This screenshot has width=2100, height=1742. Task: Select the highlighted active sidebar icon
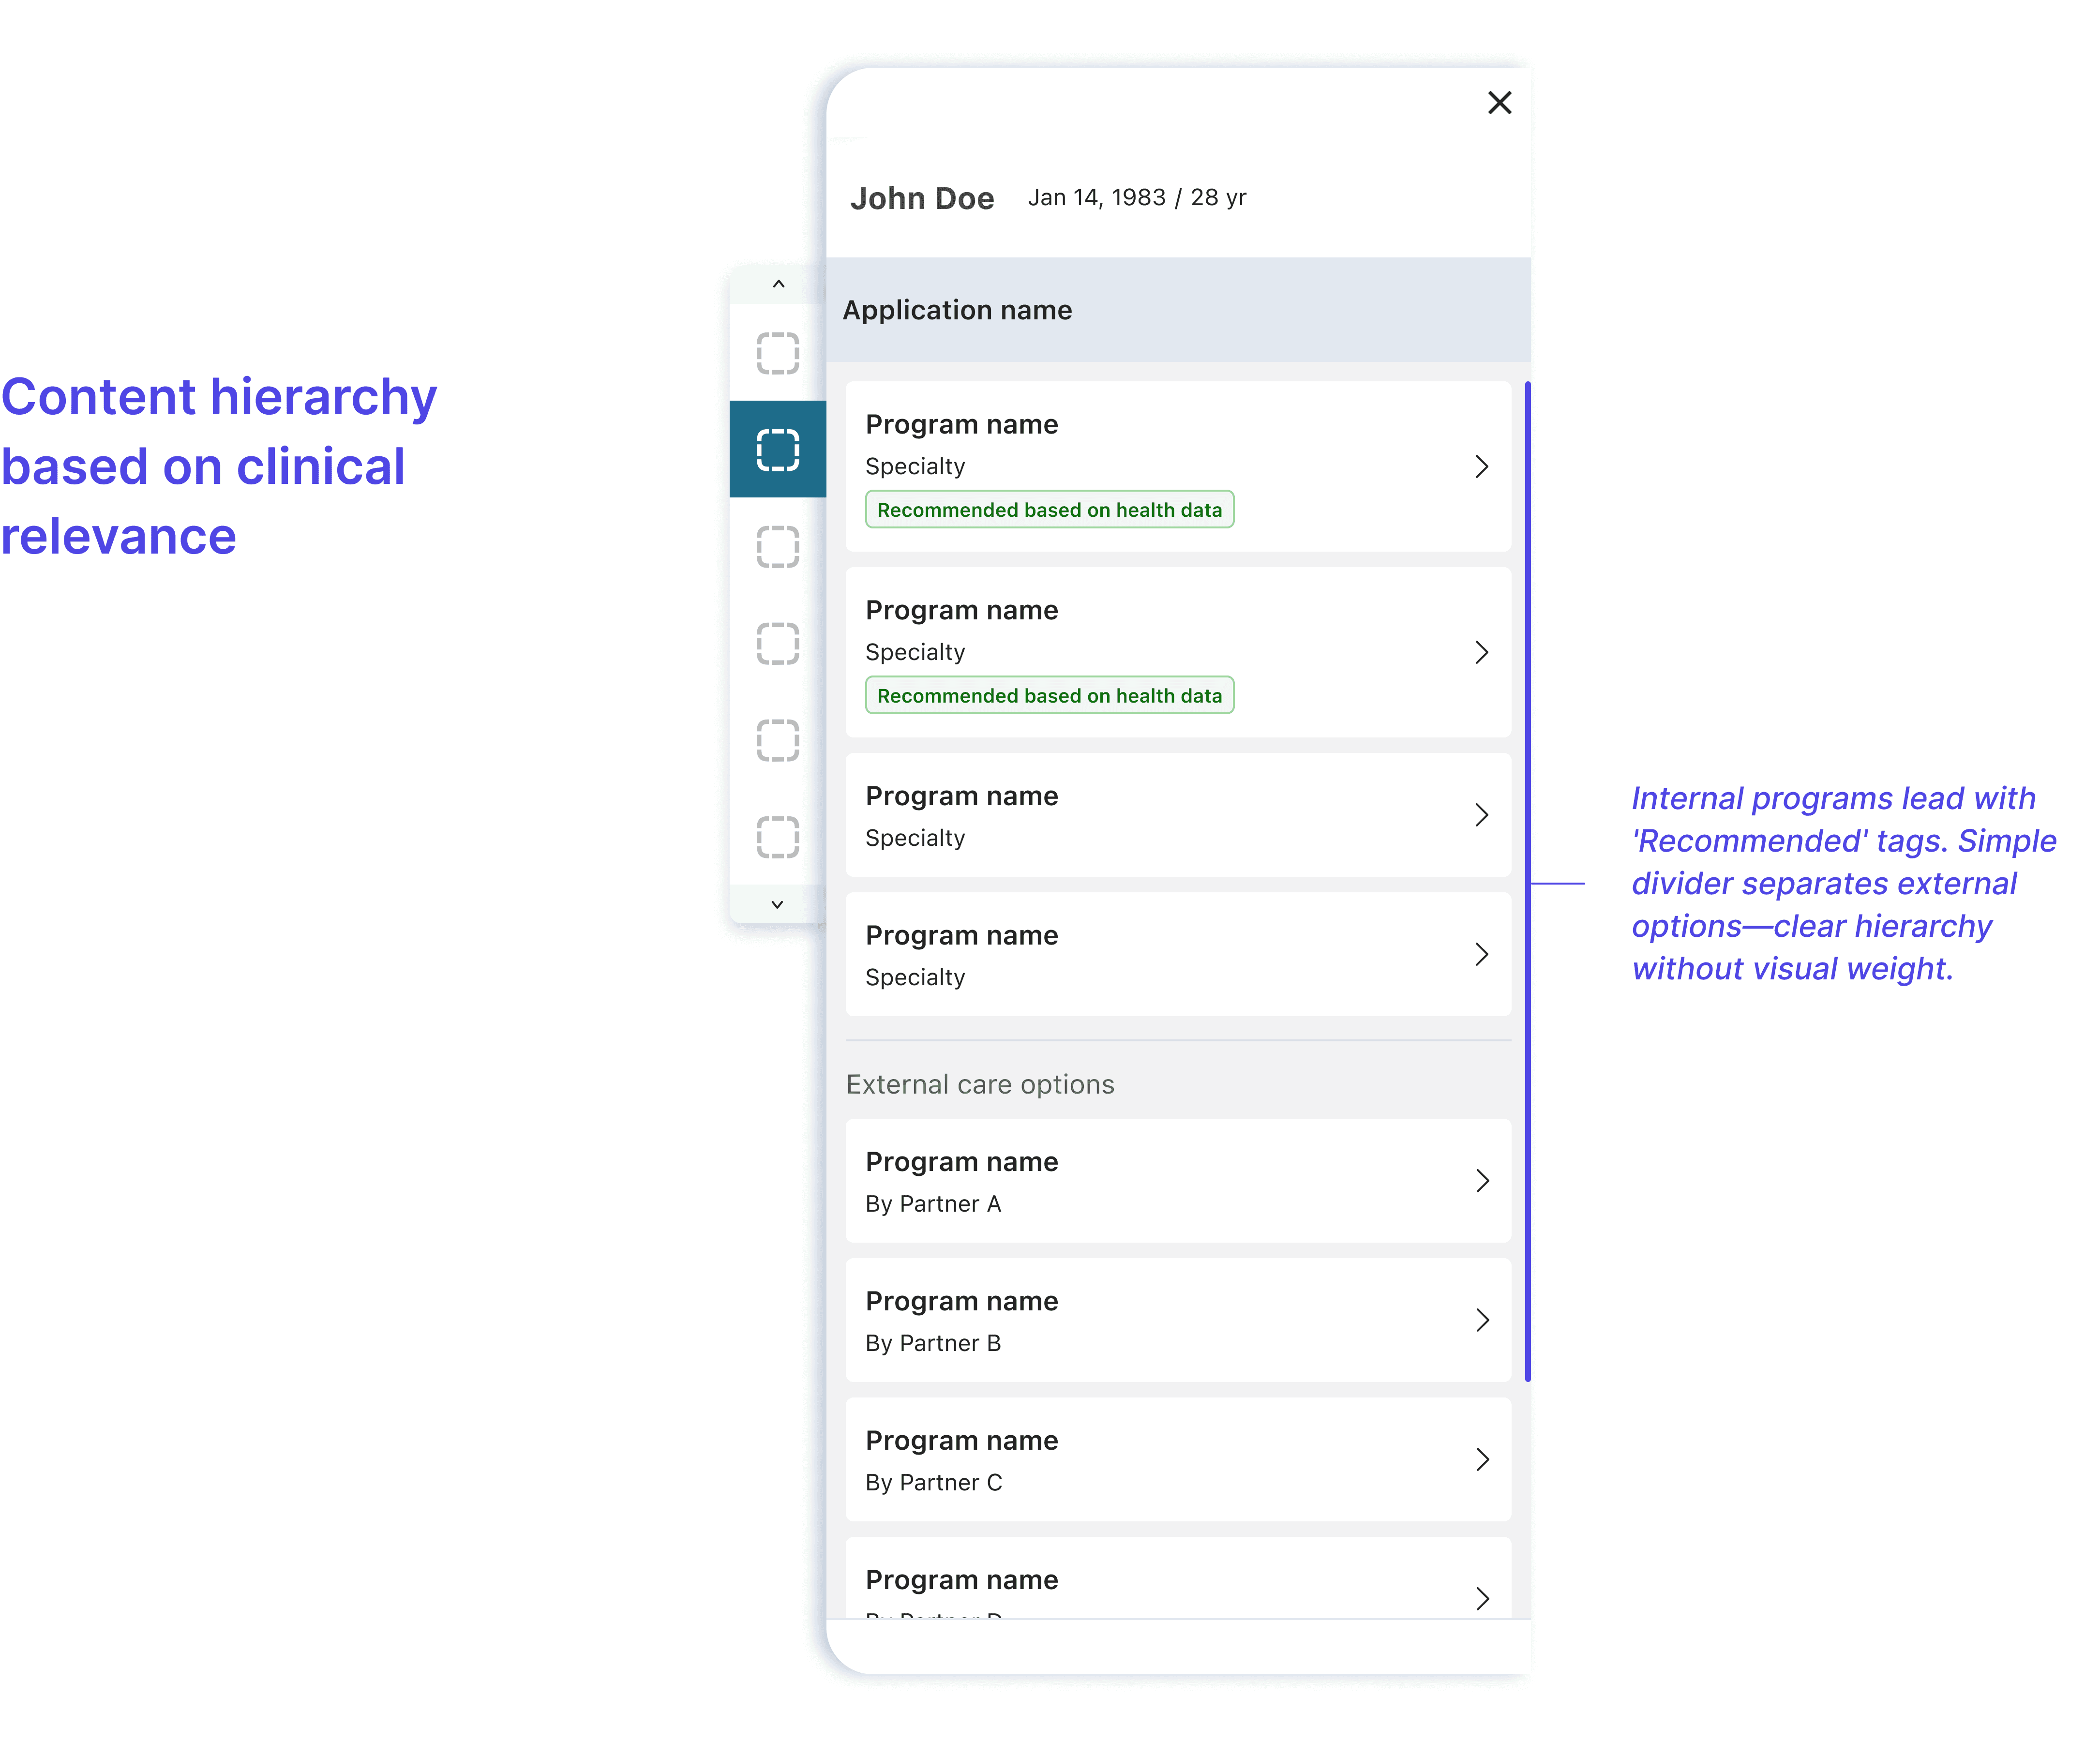coord(777,449)
